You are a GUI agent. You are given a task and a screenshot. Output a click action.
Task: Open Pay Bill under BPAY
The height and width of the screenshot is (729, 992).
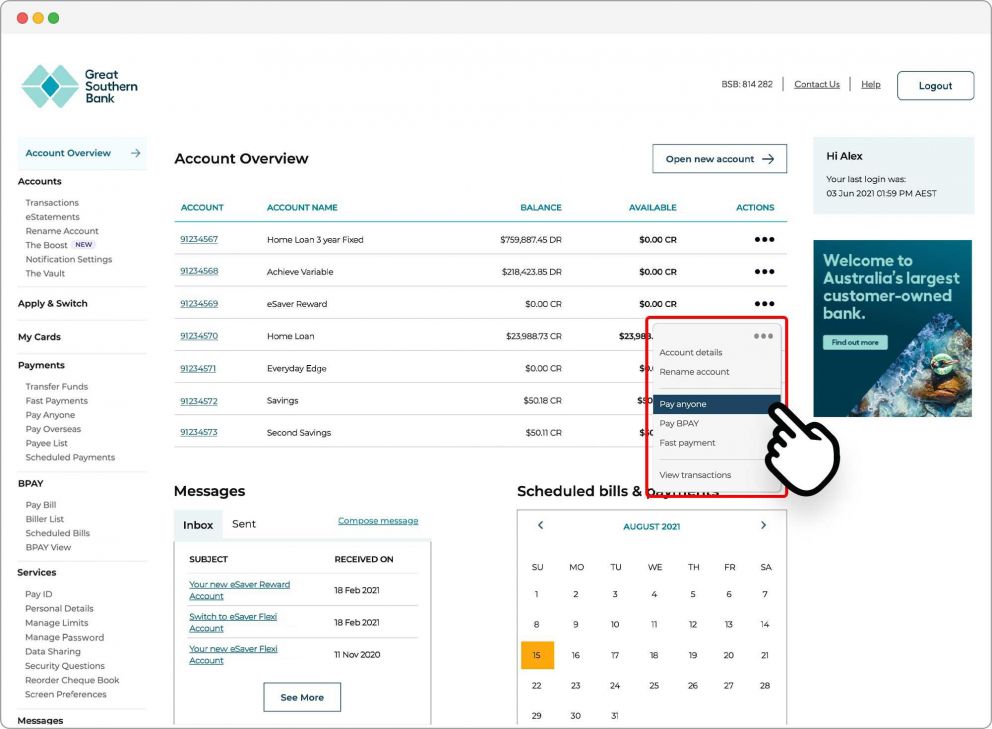(x=40, y=505)
